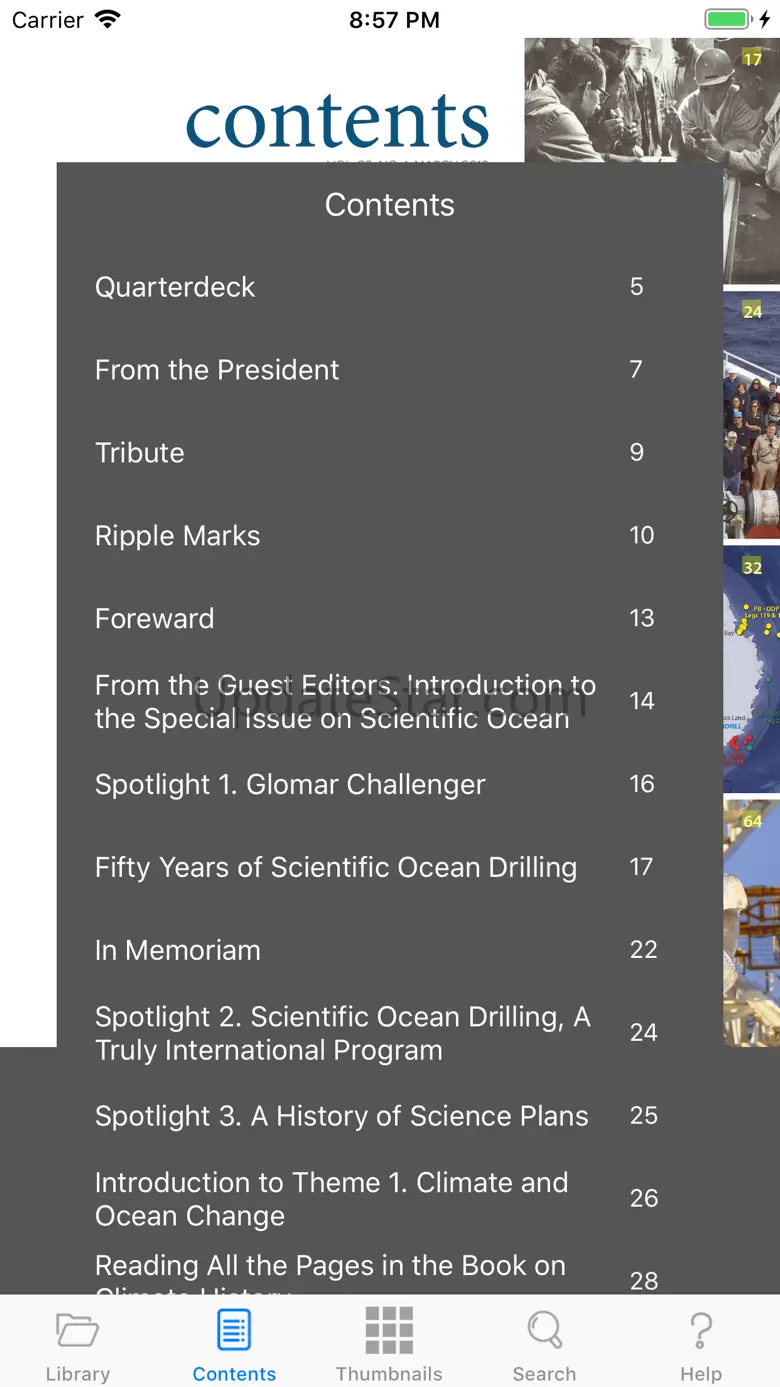Open the Search magnifier tab
The width and height of the screenshot is (780, 1387).
pyautogui.click(x=544, y=1342)
